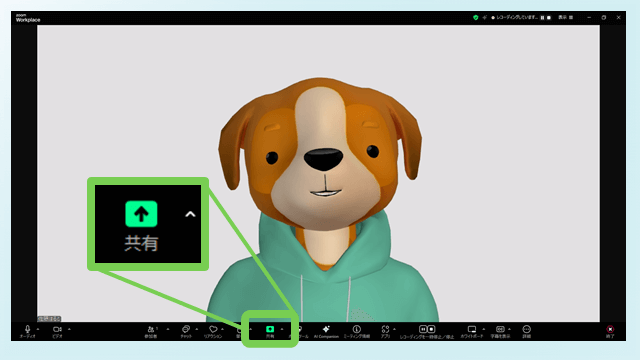
Task: Toggle the video camera button
Action: coord(57,329)
